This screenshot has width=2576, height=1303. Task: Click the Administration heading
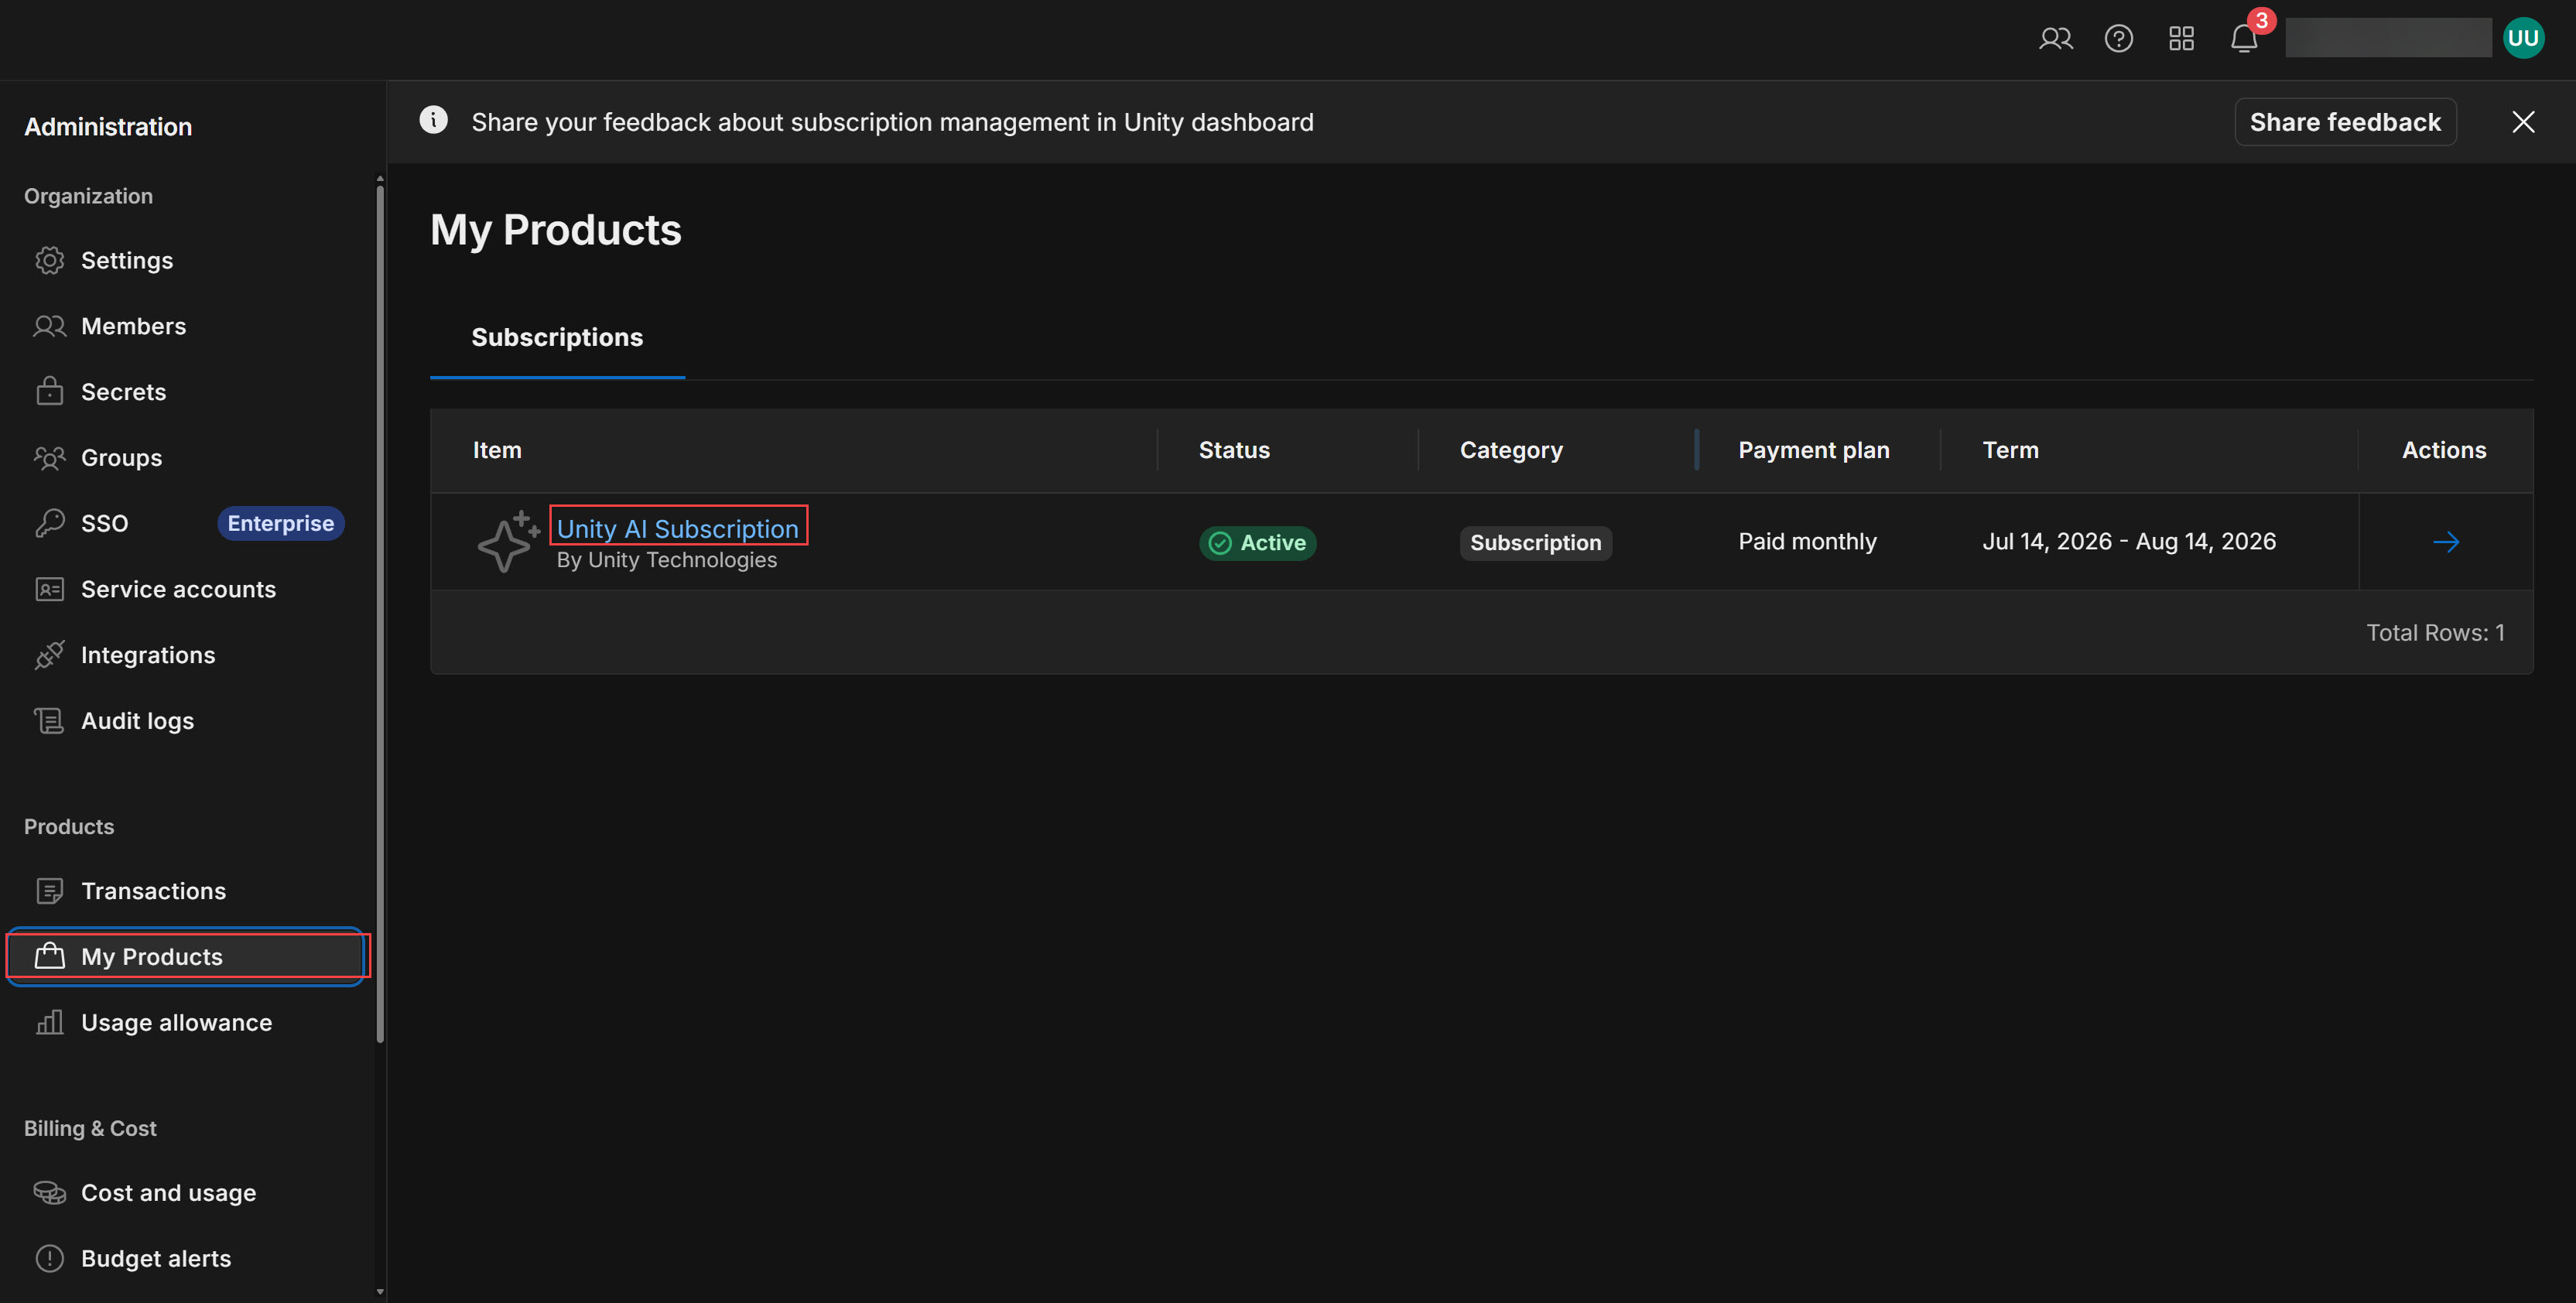108,128
